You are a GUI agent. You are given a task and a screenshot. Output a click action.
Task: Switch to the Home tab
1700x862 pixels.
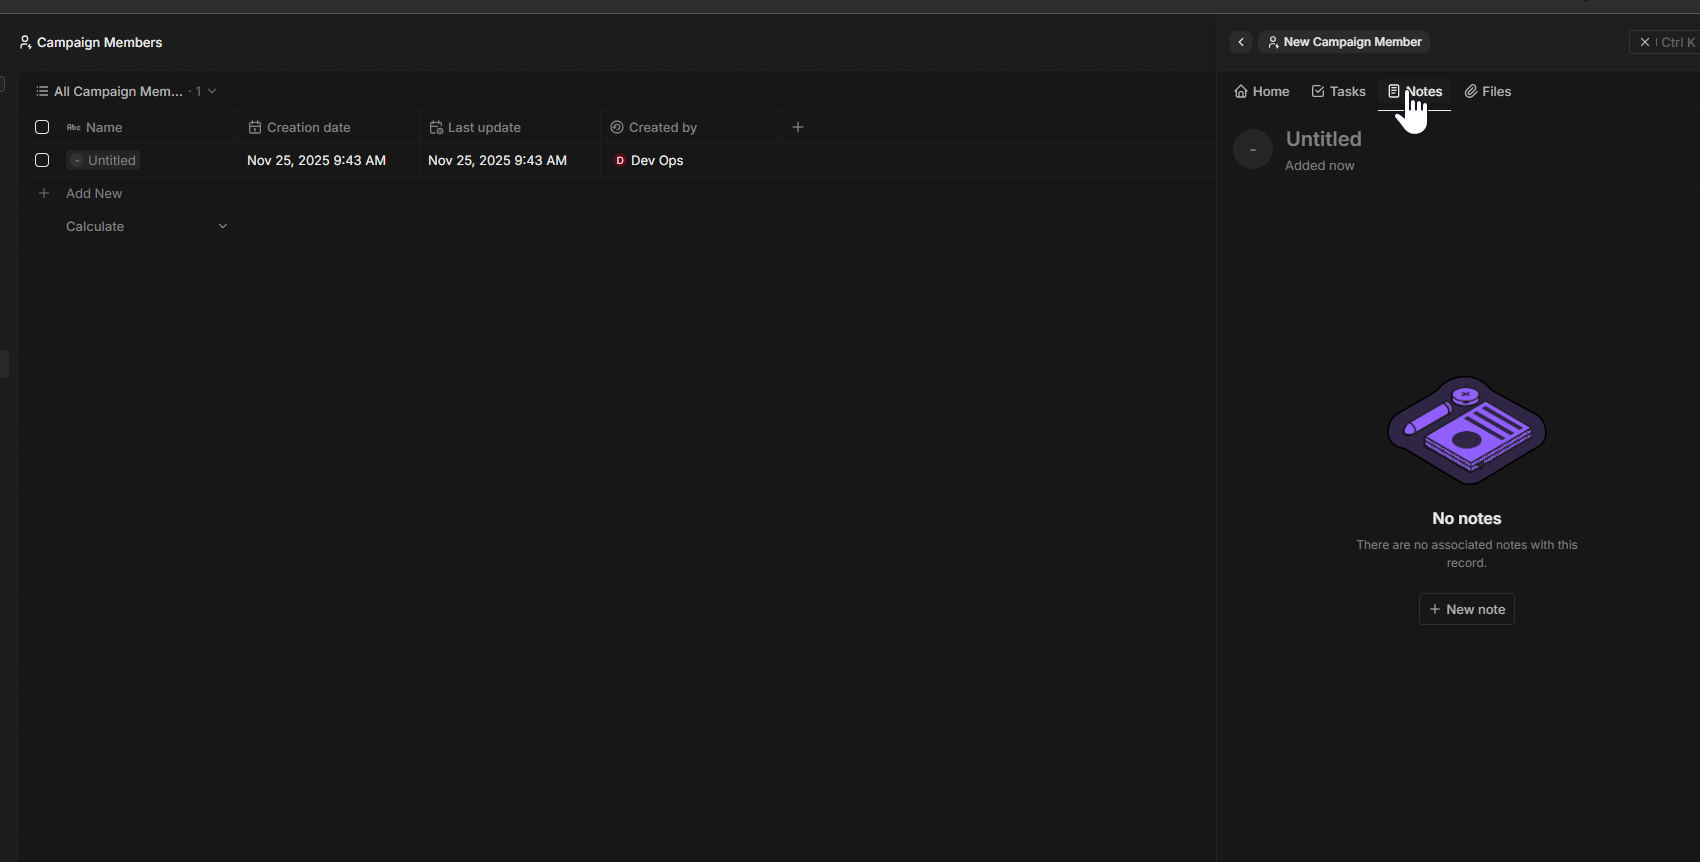pos(1262,91)
